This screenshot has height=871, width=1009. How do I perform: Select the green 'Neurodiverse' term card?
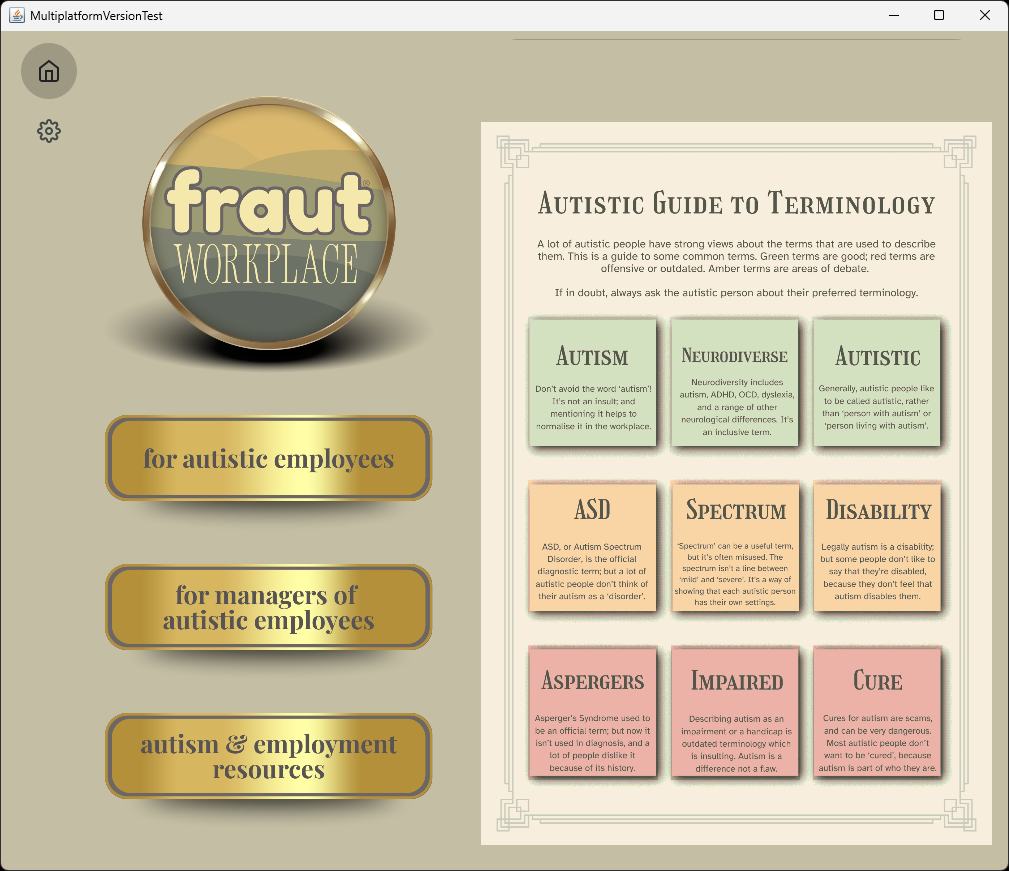coord(735,383)
